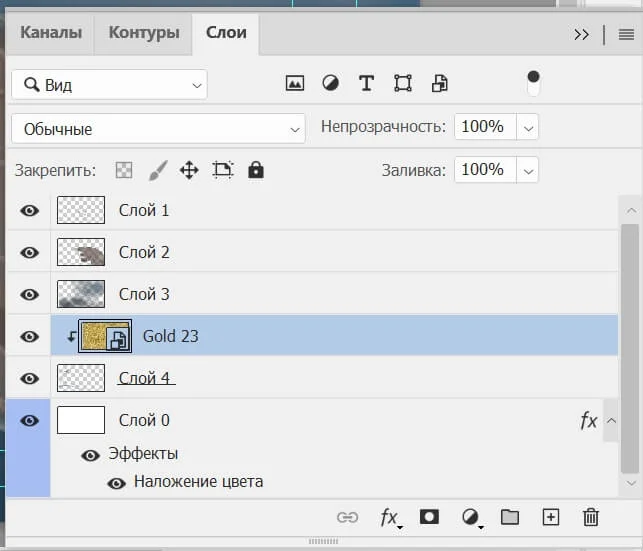The width and height of the screenshot is (643, 551).
Task: Add a layer mask
Action: click(429, 517)
